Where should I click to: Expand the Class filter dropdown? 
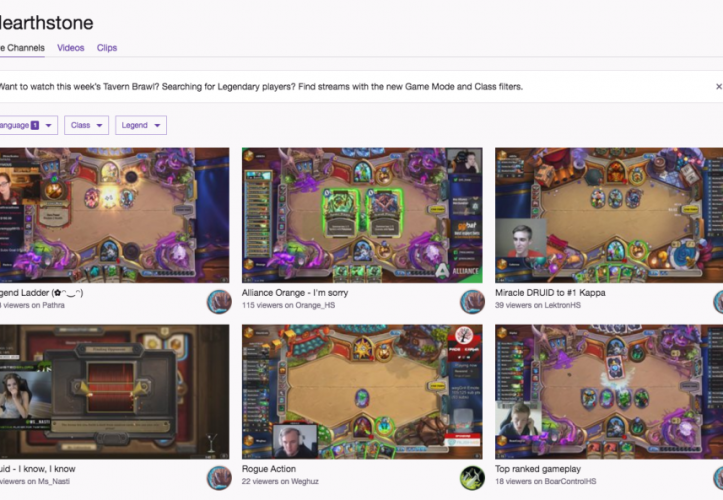86,125
